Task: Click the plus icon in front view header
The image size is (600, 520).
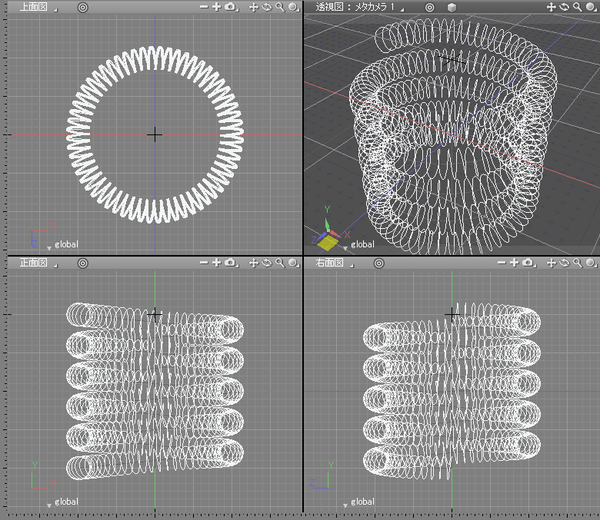Action: [217, 262]
